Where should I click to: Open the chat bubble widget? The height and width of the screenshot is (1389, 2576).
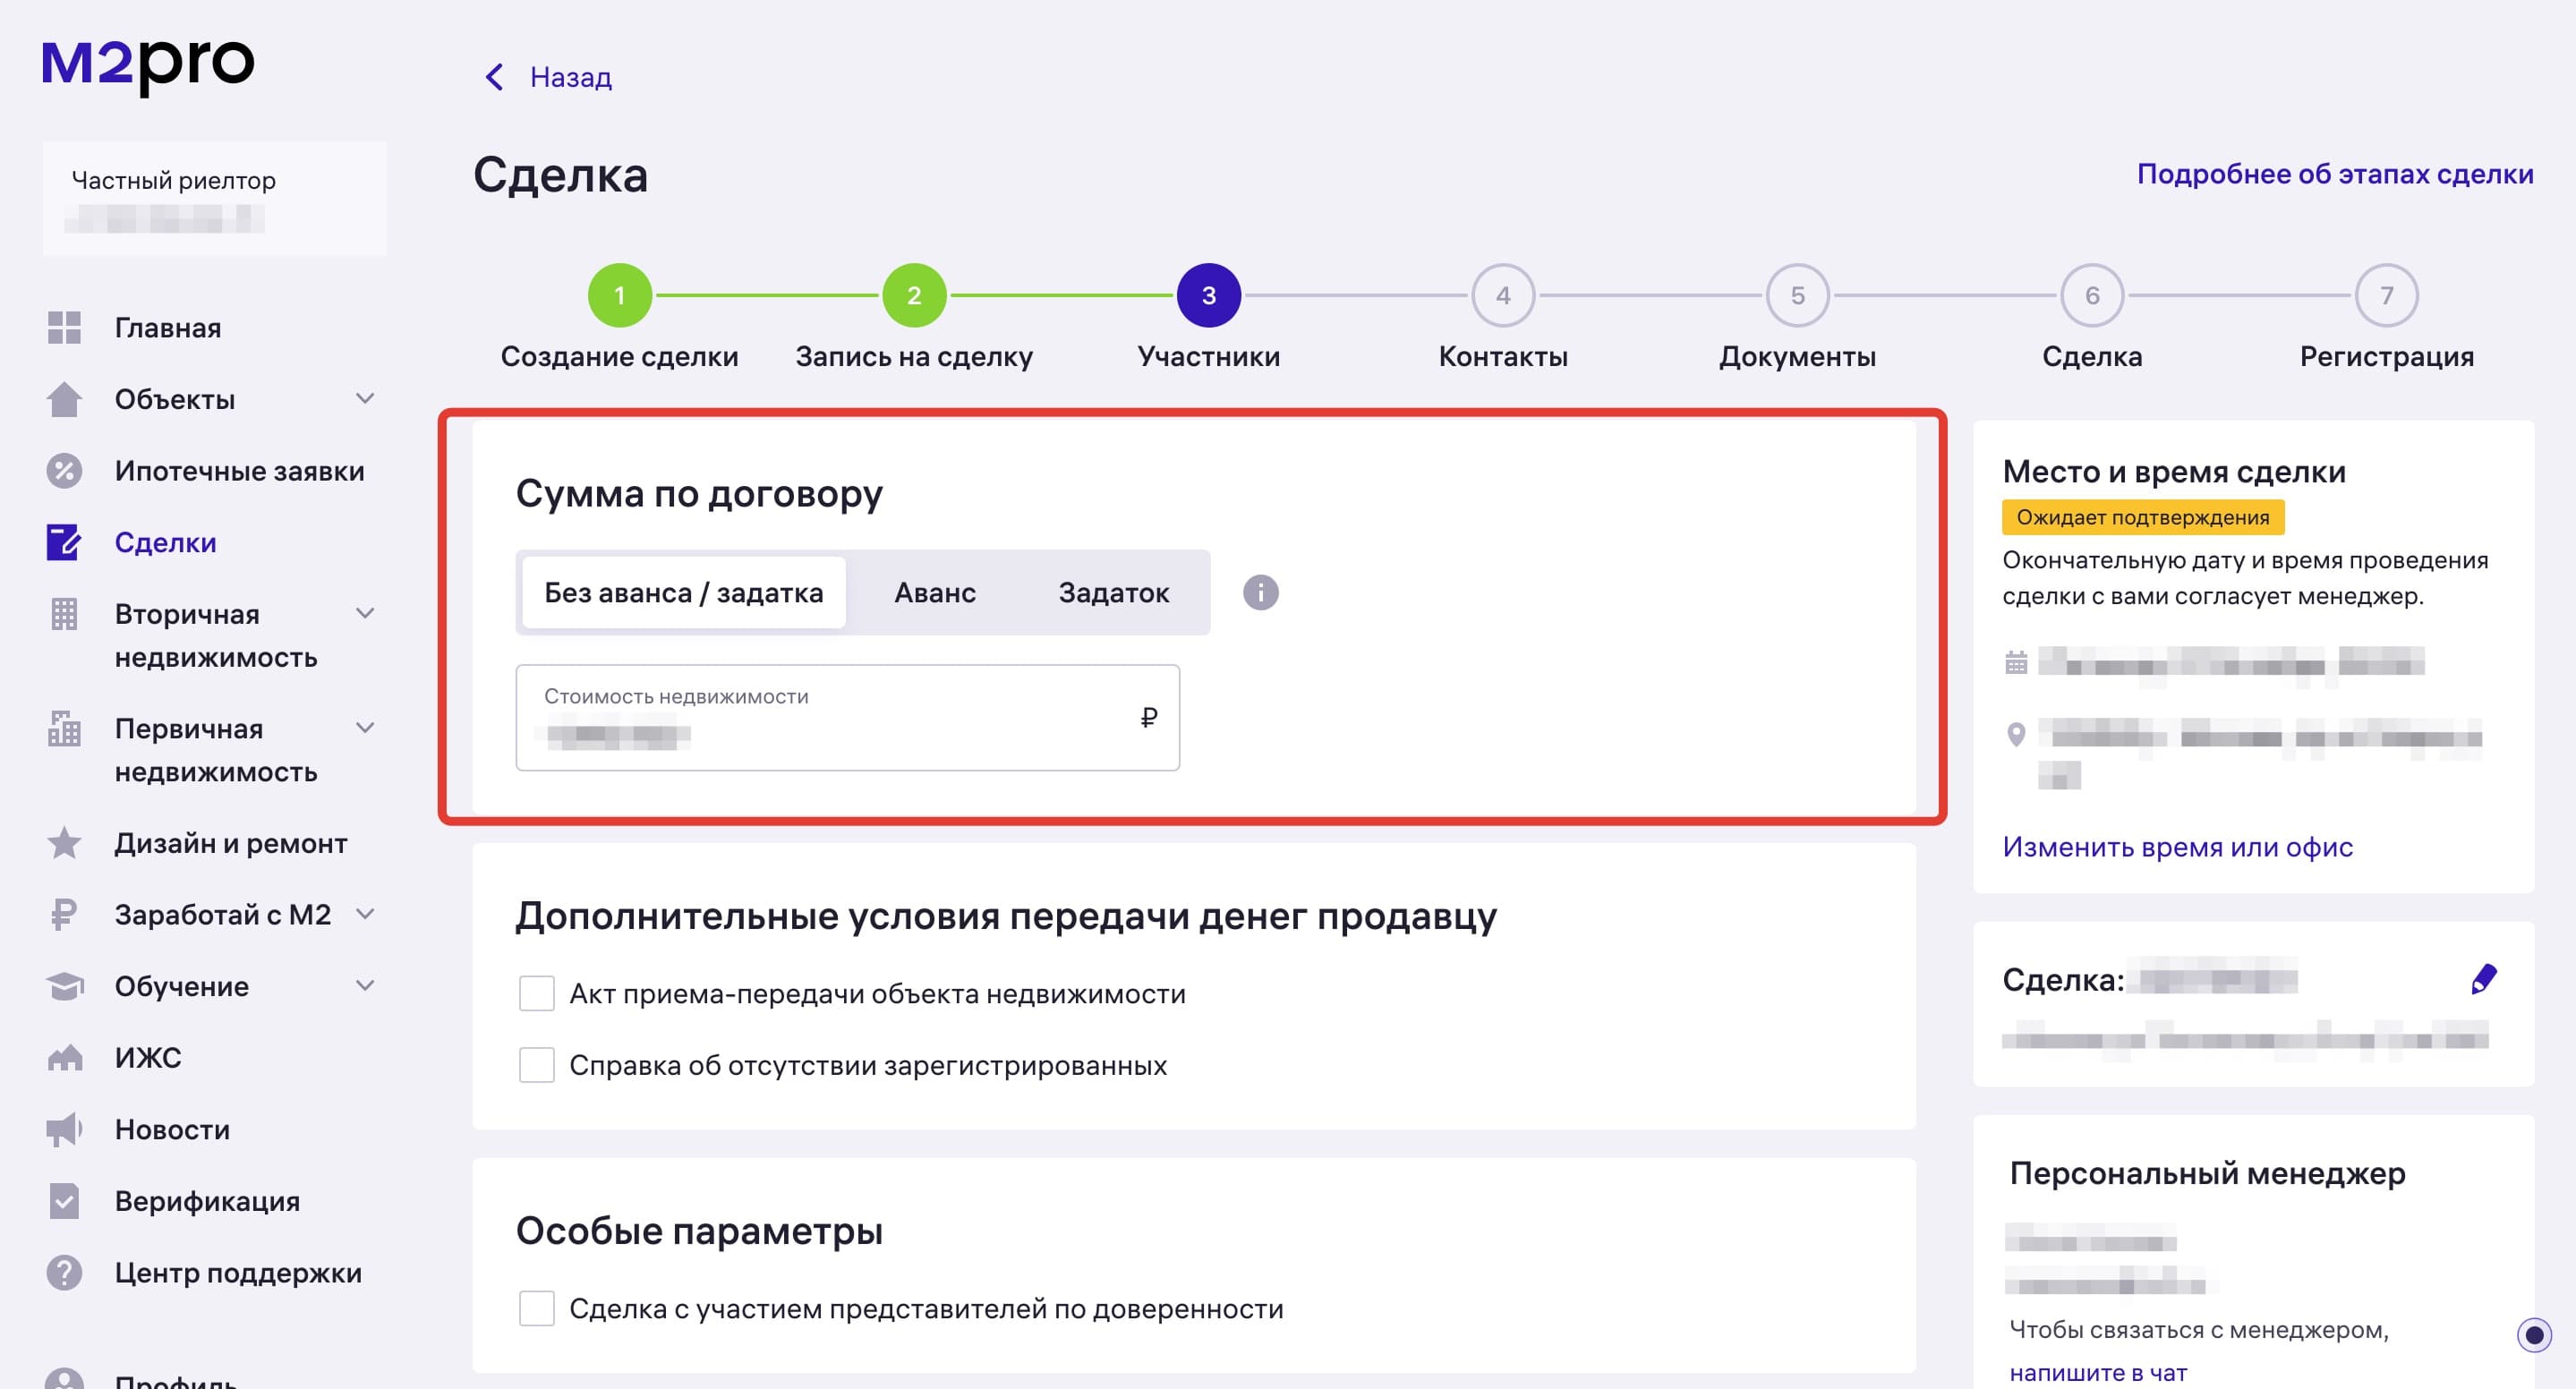click(2534, 1334)
